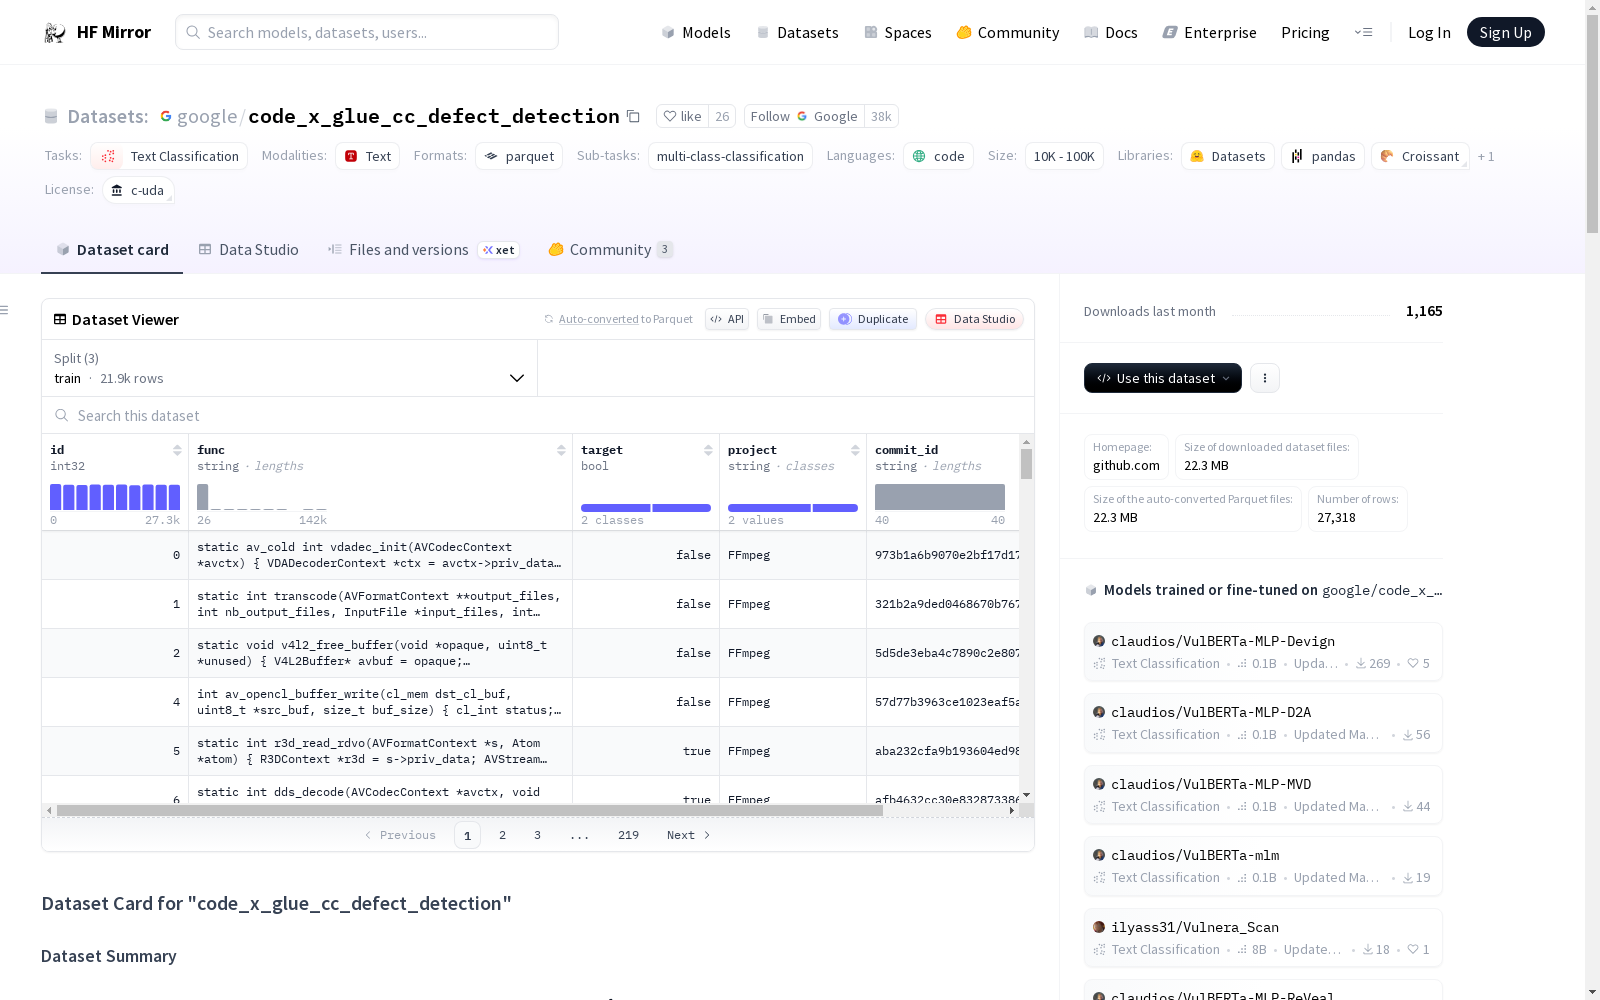Go to page 3 of the dataset

point(537,835)
